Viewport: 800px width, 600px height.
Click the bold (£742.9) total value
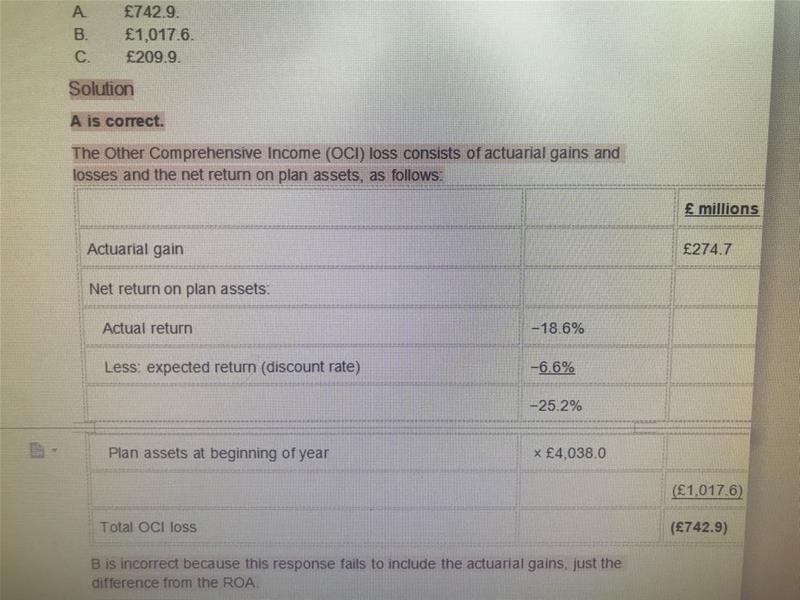(x=699, y=527)
